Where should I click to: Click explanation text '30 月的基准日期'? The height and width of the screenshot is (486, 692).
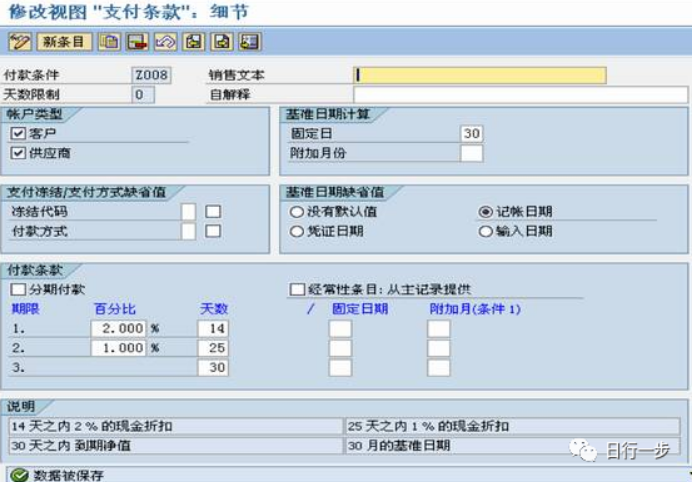399,445
